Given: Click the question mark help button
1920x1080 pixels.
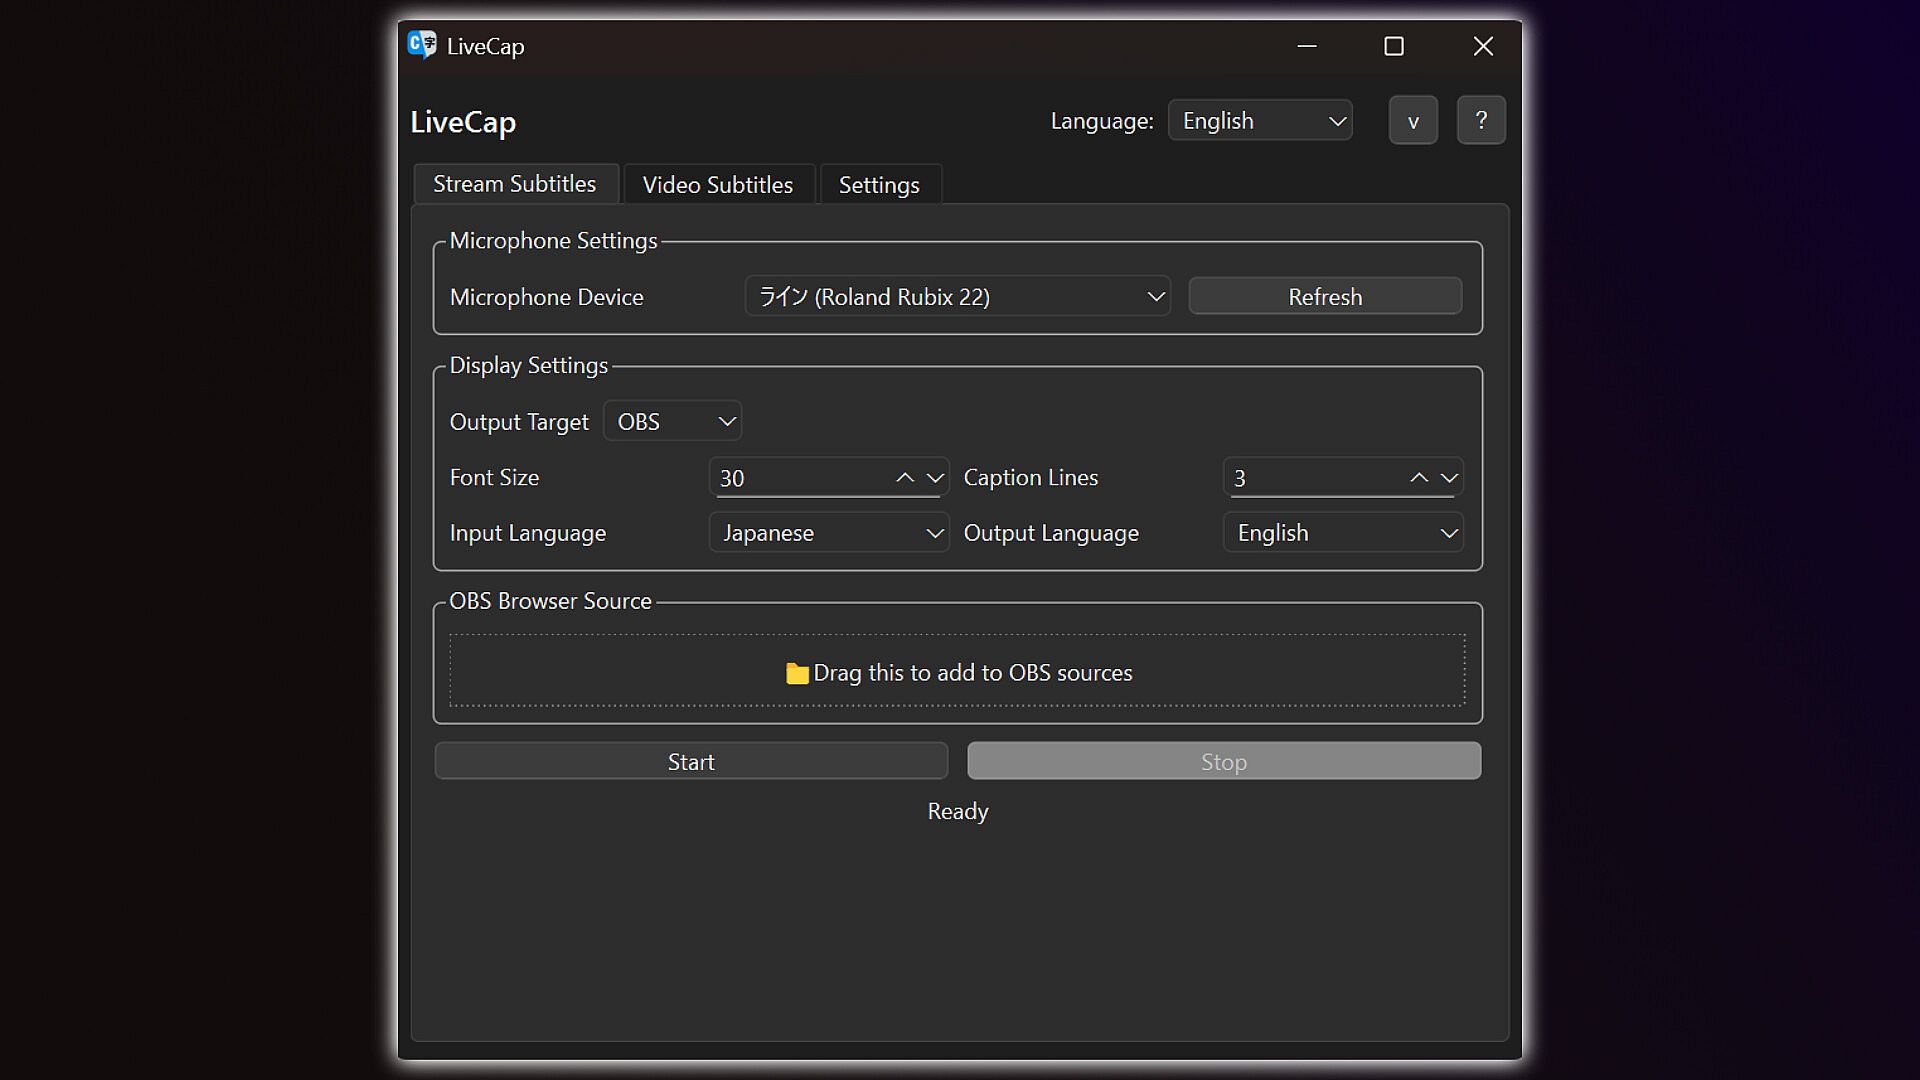Looking at the screenshot, I should point(1480,121).
